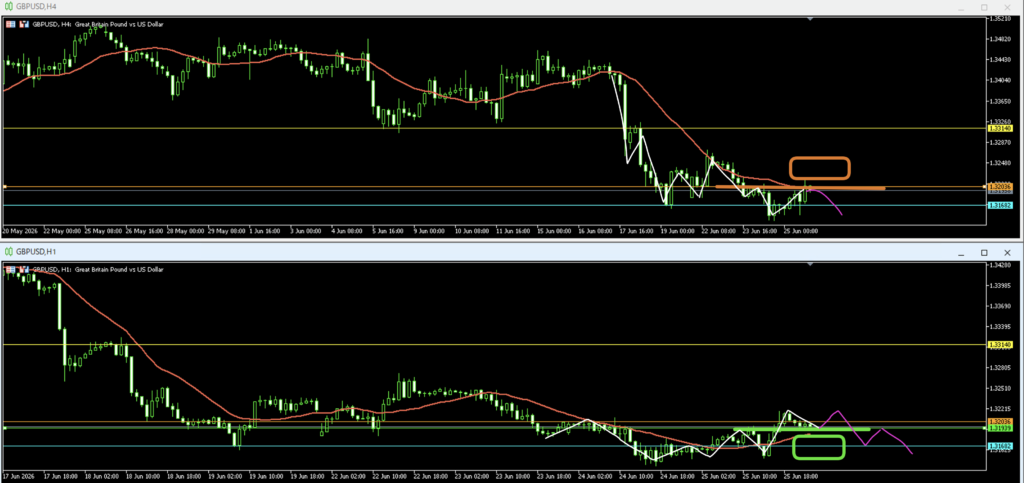The width and height of the screenshot is (1024, 483).
Task: Click '25 Jun 00:00' on H4 time axis
Action: [x=803, y=230]
